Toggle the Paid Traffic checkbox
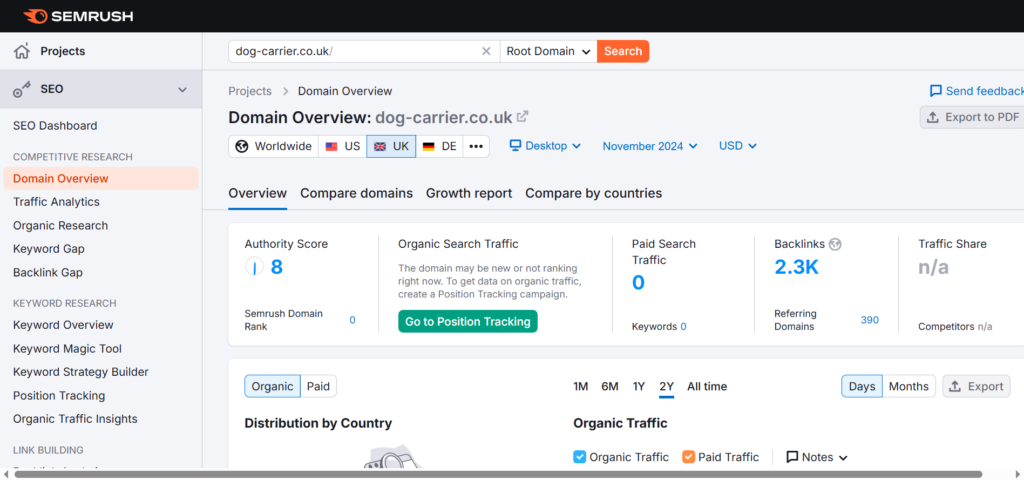 pos(688,457)
